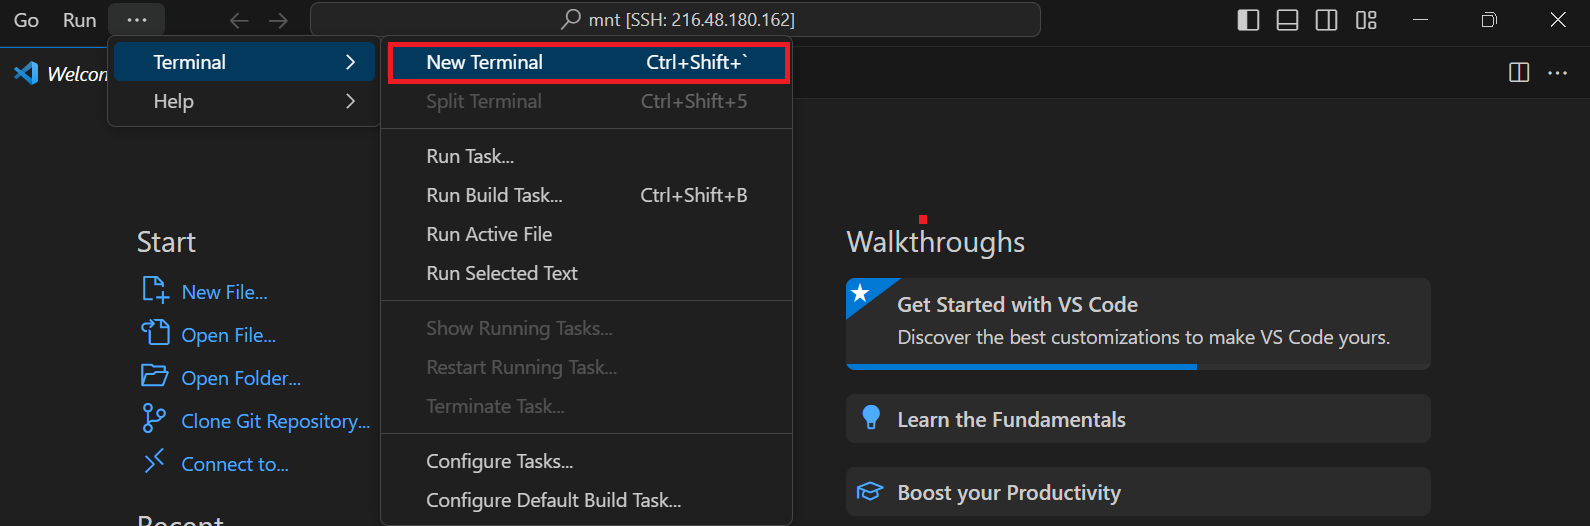This screenshot has height=526, width=1590.
Task: Click the VS Code logo on Welcome tab
Action: (x=26, y=73)
